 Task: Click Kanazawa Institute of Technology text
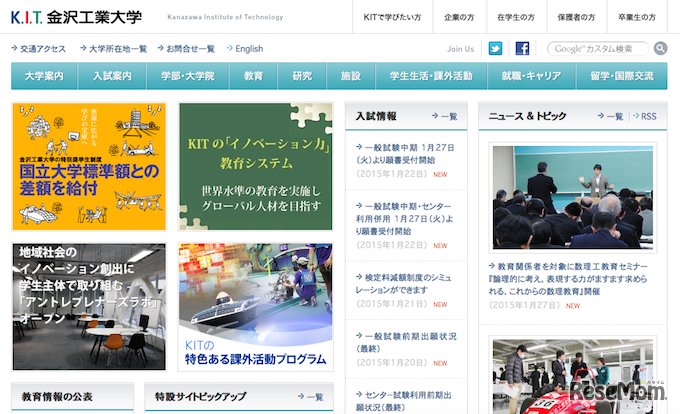tap(225, 17)
